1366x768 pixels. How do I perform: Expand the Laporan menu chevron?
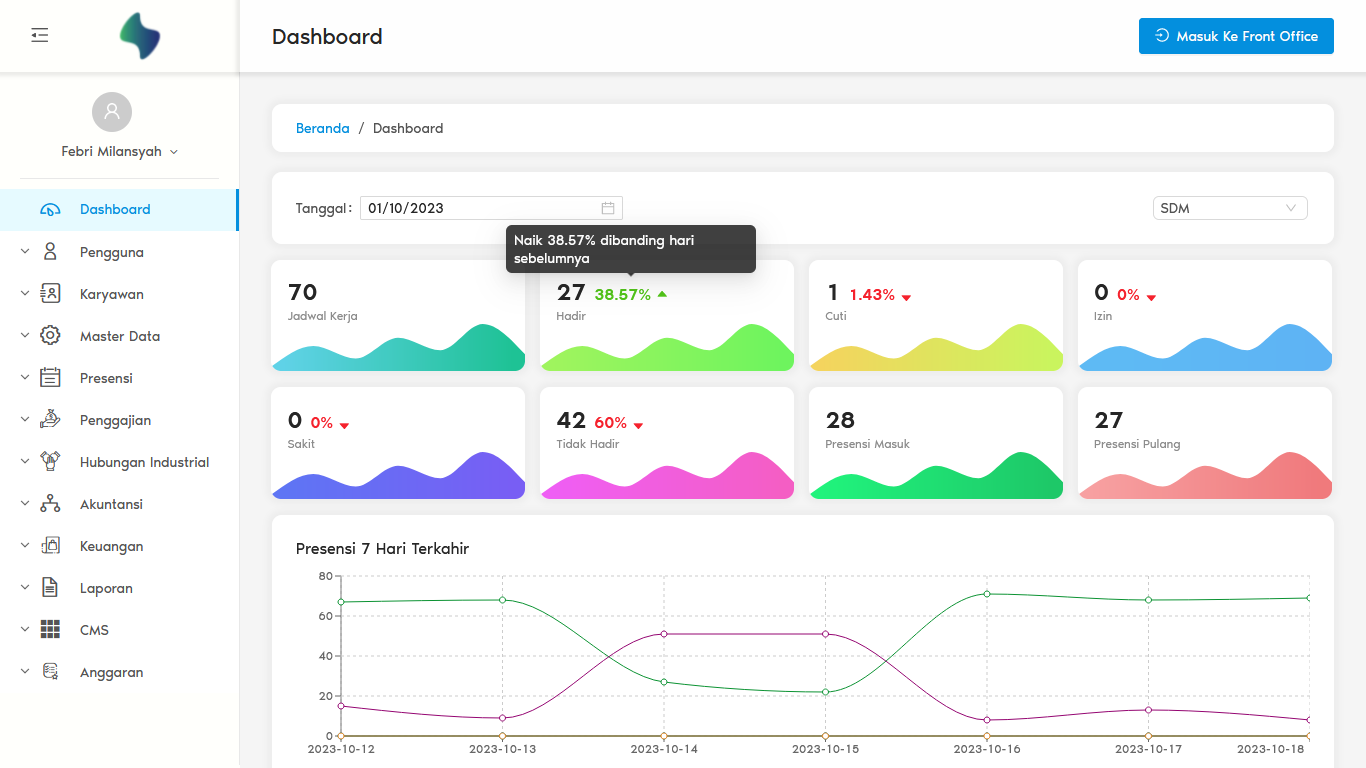(x=25, y=588)
